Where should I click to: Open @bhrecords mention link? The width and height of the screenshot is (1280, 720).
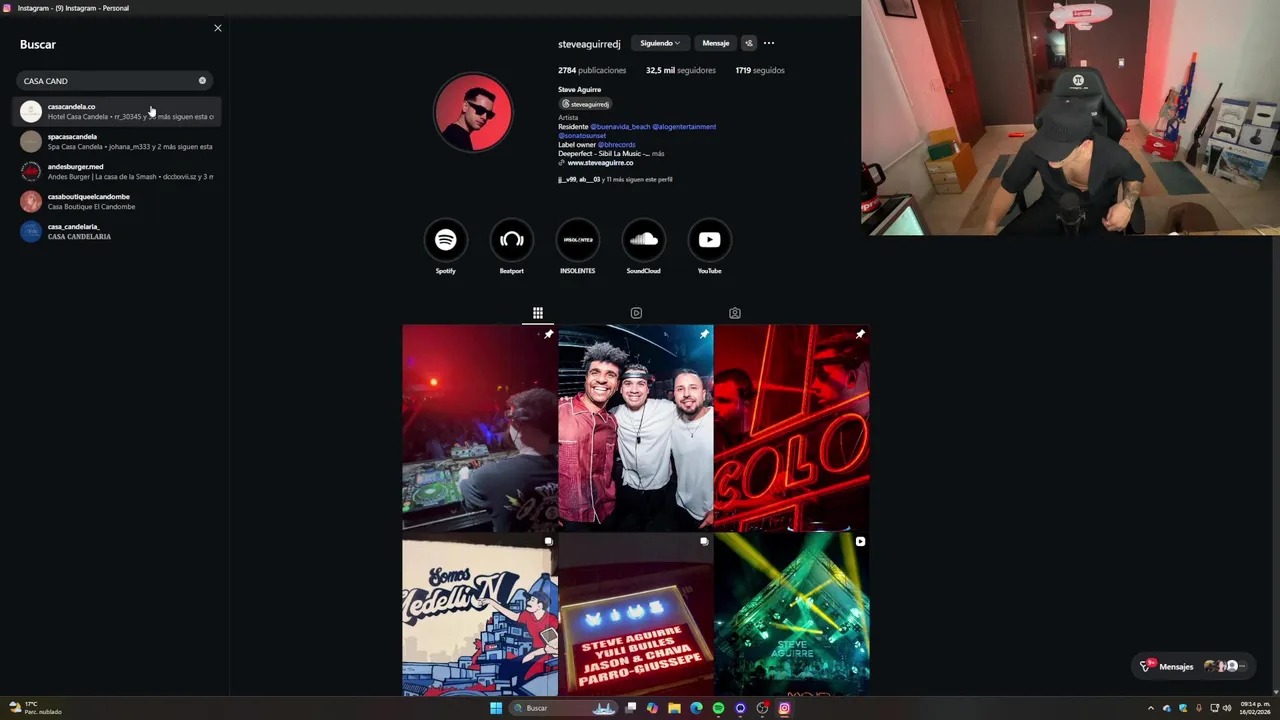pos(616,145)
